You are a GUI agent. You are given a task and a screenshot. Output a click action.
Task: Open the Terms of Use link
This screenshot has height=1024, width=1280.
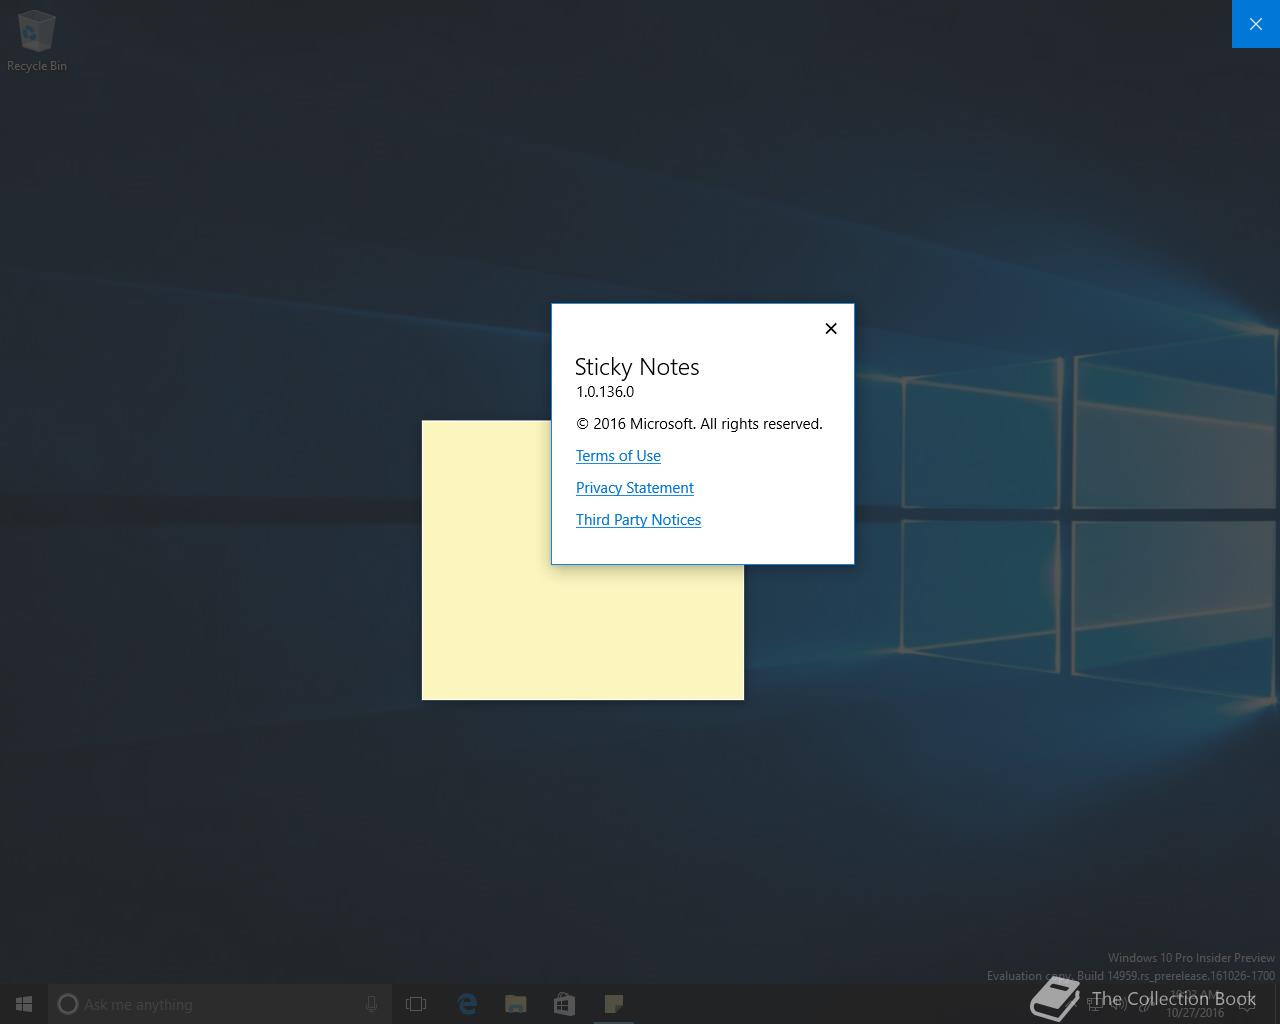pyautogui.click(x=618, y=456)
